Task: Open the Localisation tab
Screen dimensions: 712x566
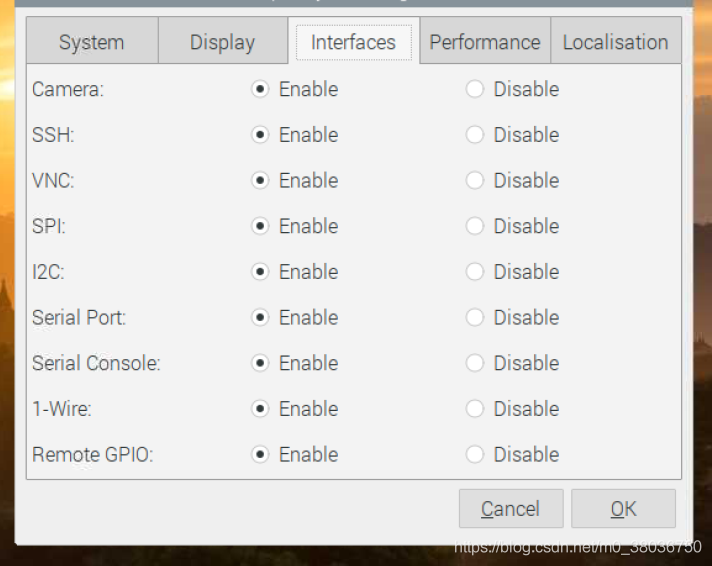Action: 615,42
